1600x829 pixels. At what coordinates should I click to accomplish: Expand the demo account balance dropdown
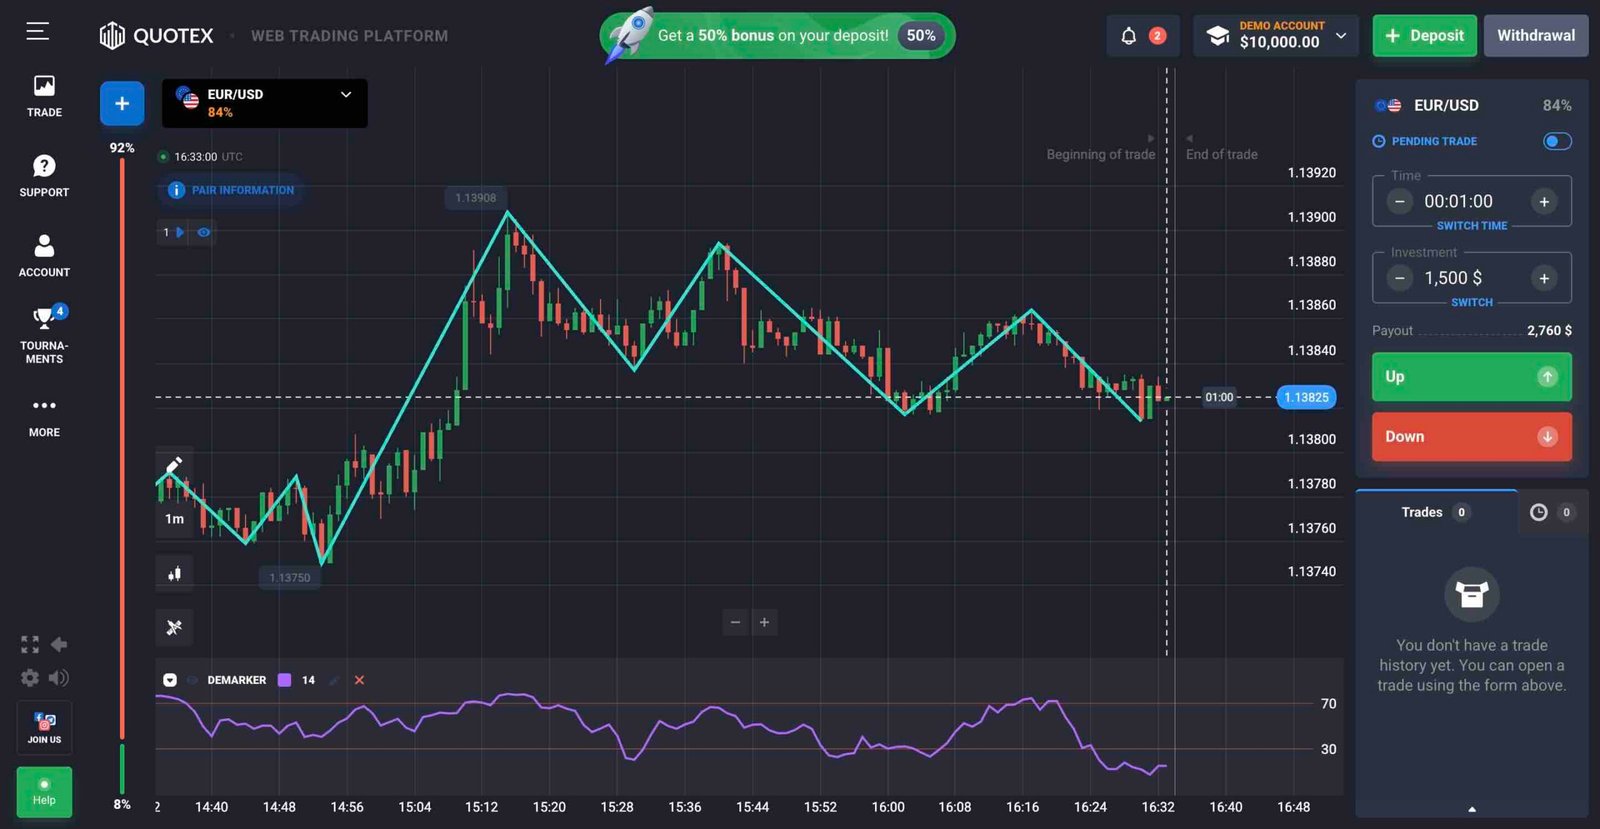(1278, 36)
